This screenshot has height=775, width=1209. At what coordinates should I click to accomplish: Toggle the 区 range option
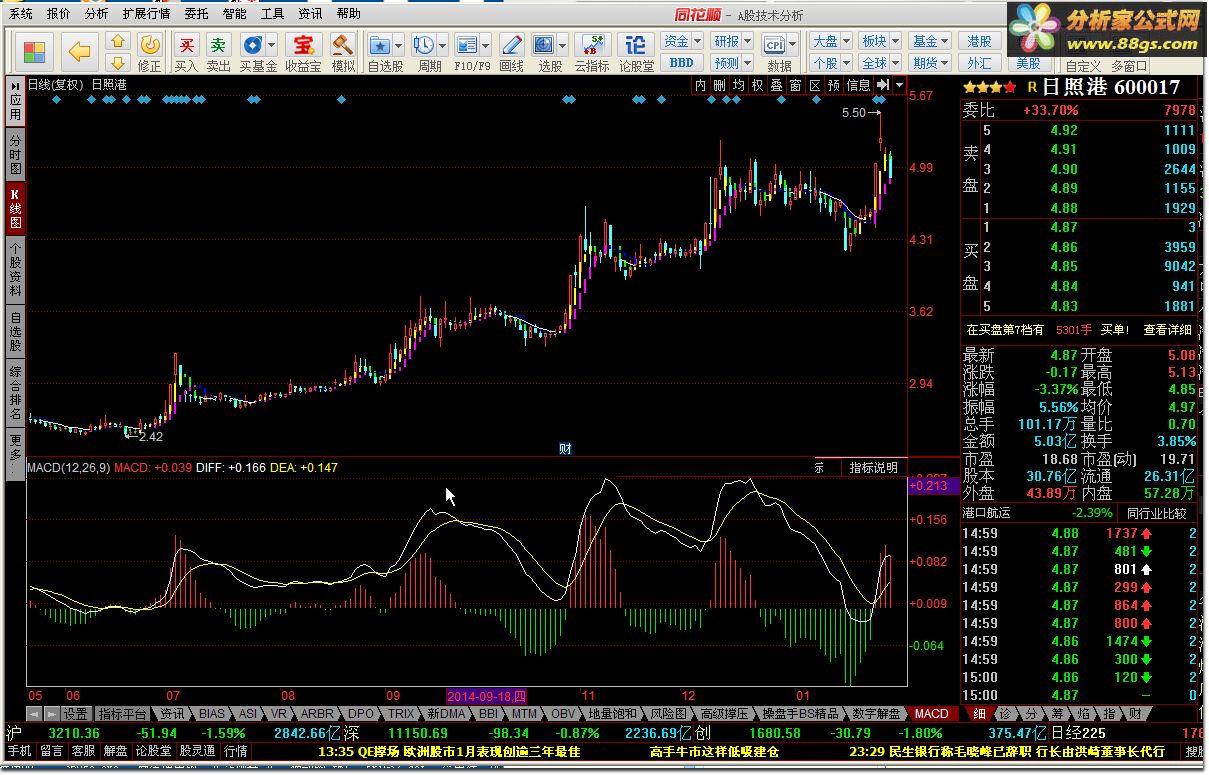[815, 86]
